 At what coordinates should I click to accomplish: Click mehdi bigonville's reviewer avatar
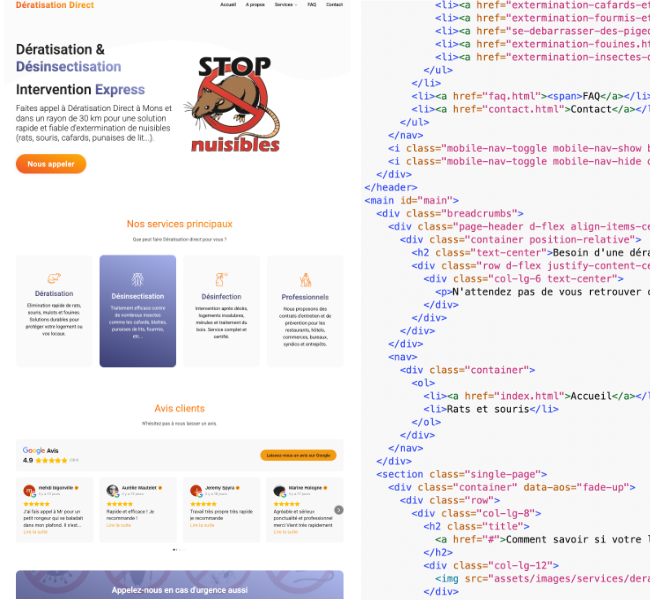pos(29,491)
